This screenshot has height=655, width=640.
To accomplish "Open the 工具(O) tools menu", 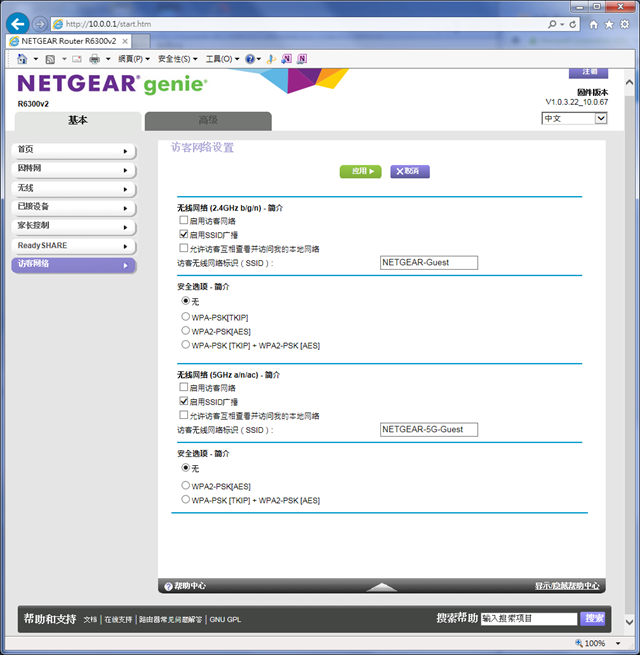I will click(x=222, y=59).
